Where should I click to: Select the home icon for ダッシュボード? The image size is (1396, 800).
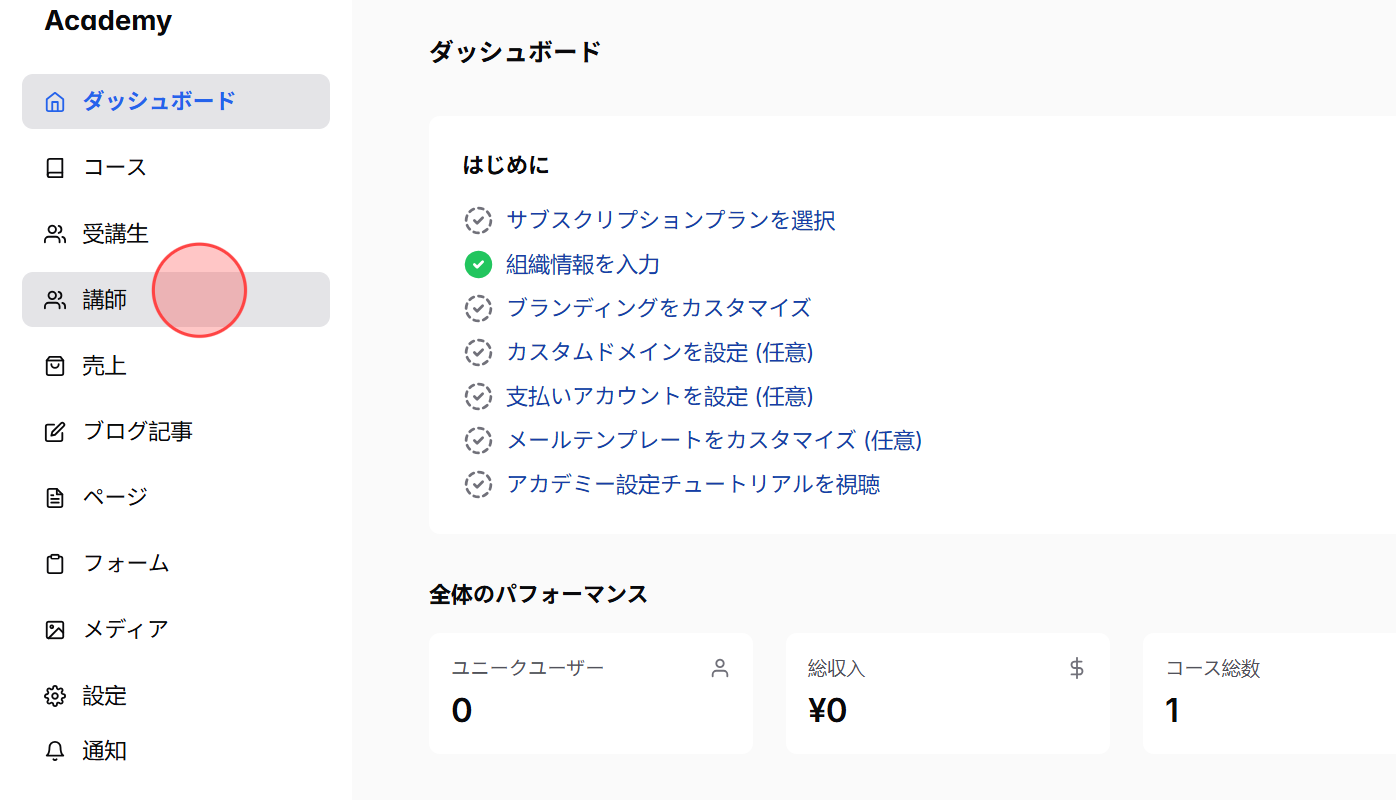pyautogui.click(x=55, y=101)
